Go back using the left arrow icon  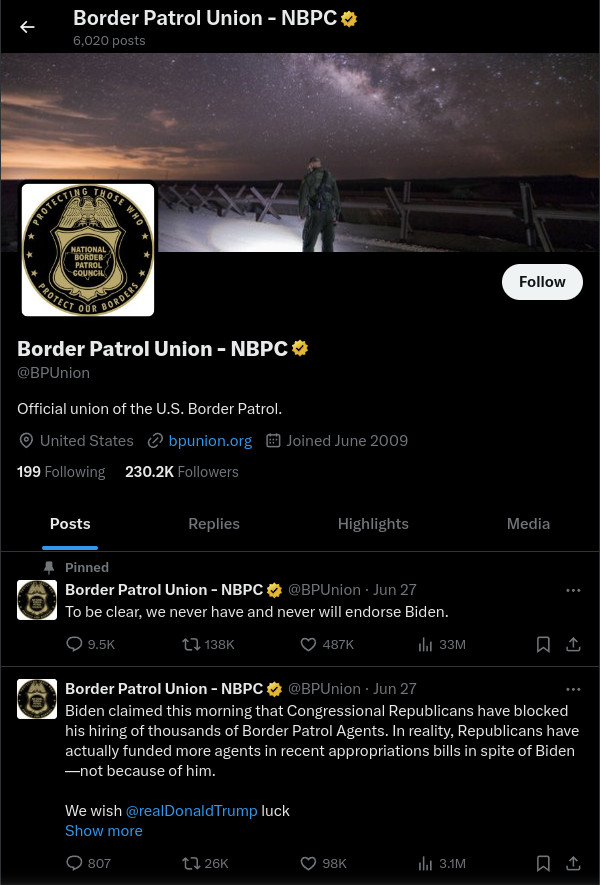27,27
